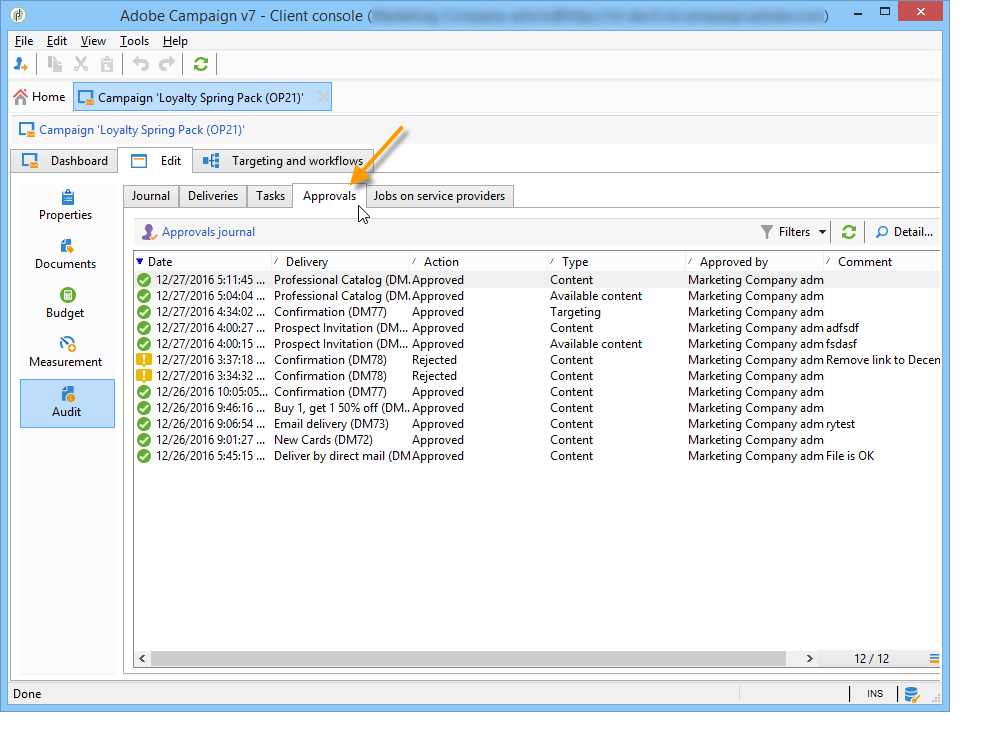Select the New Cards (DM72) row
This screenshot has width=981, height=746.
tap(537, 440)
